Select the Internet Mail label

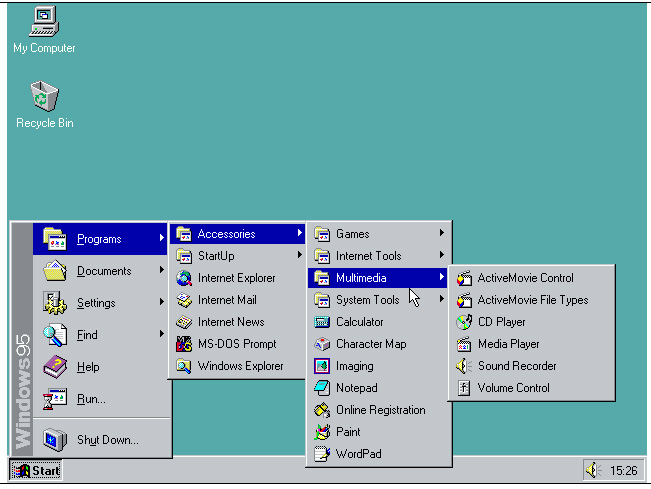pos(227,300)
